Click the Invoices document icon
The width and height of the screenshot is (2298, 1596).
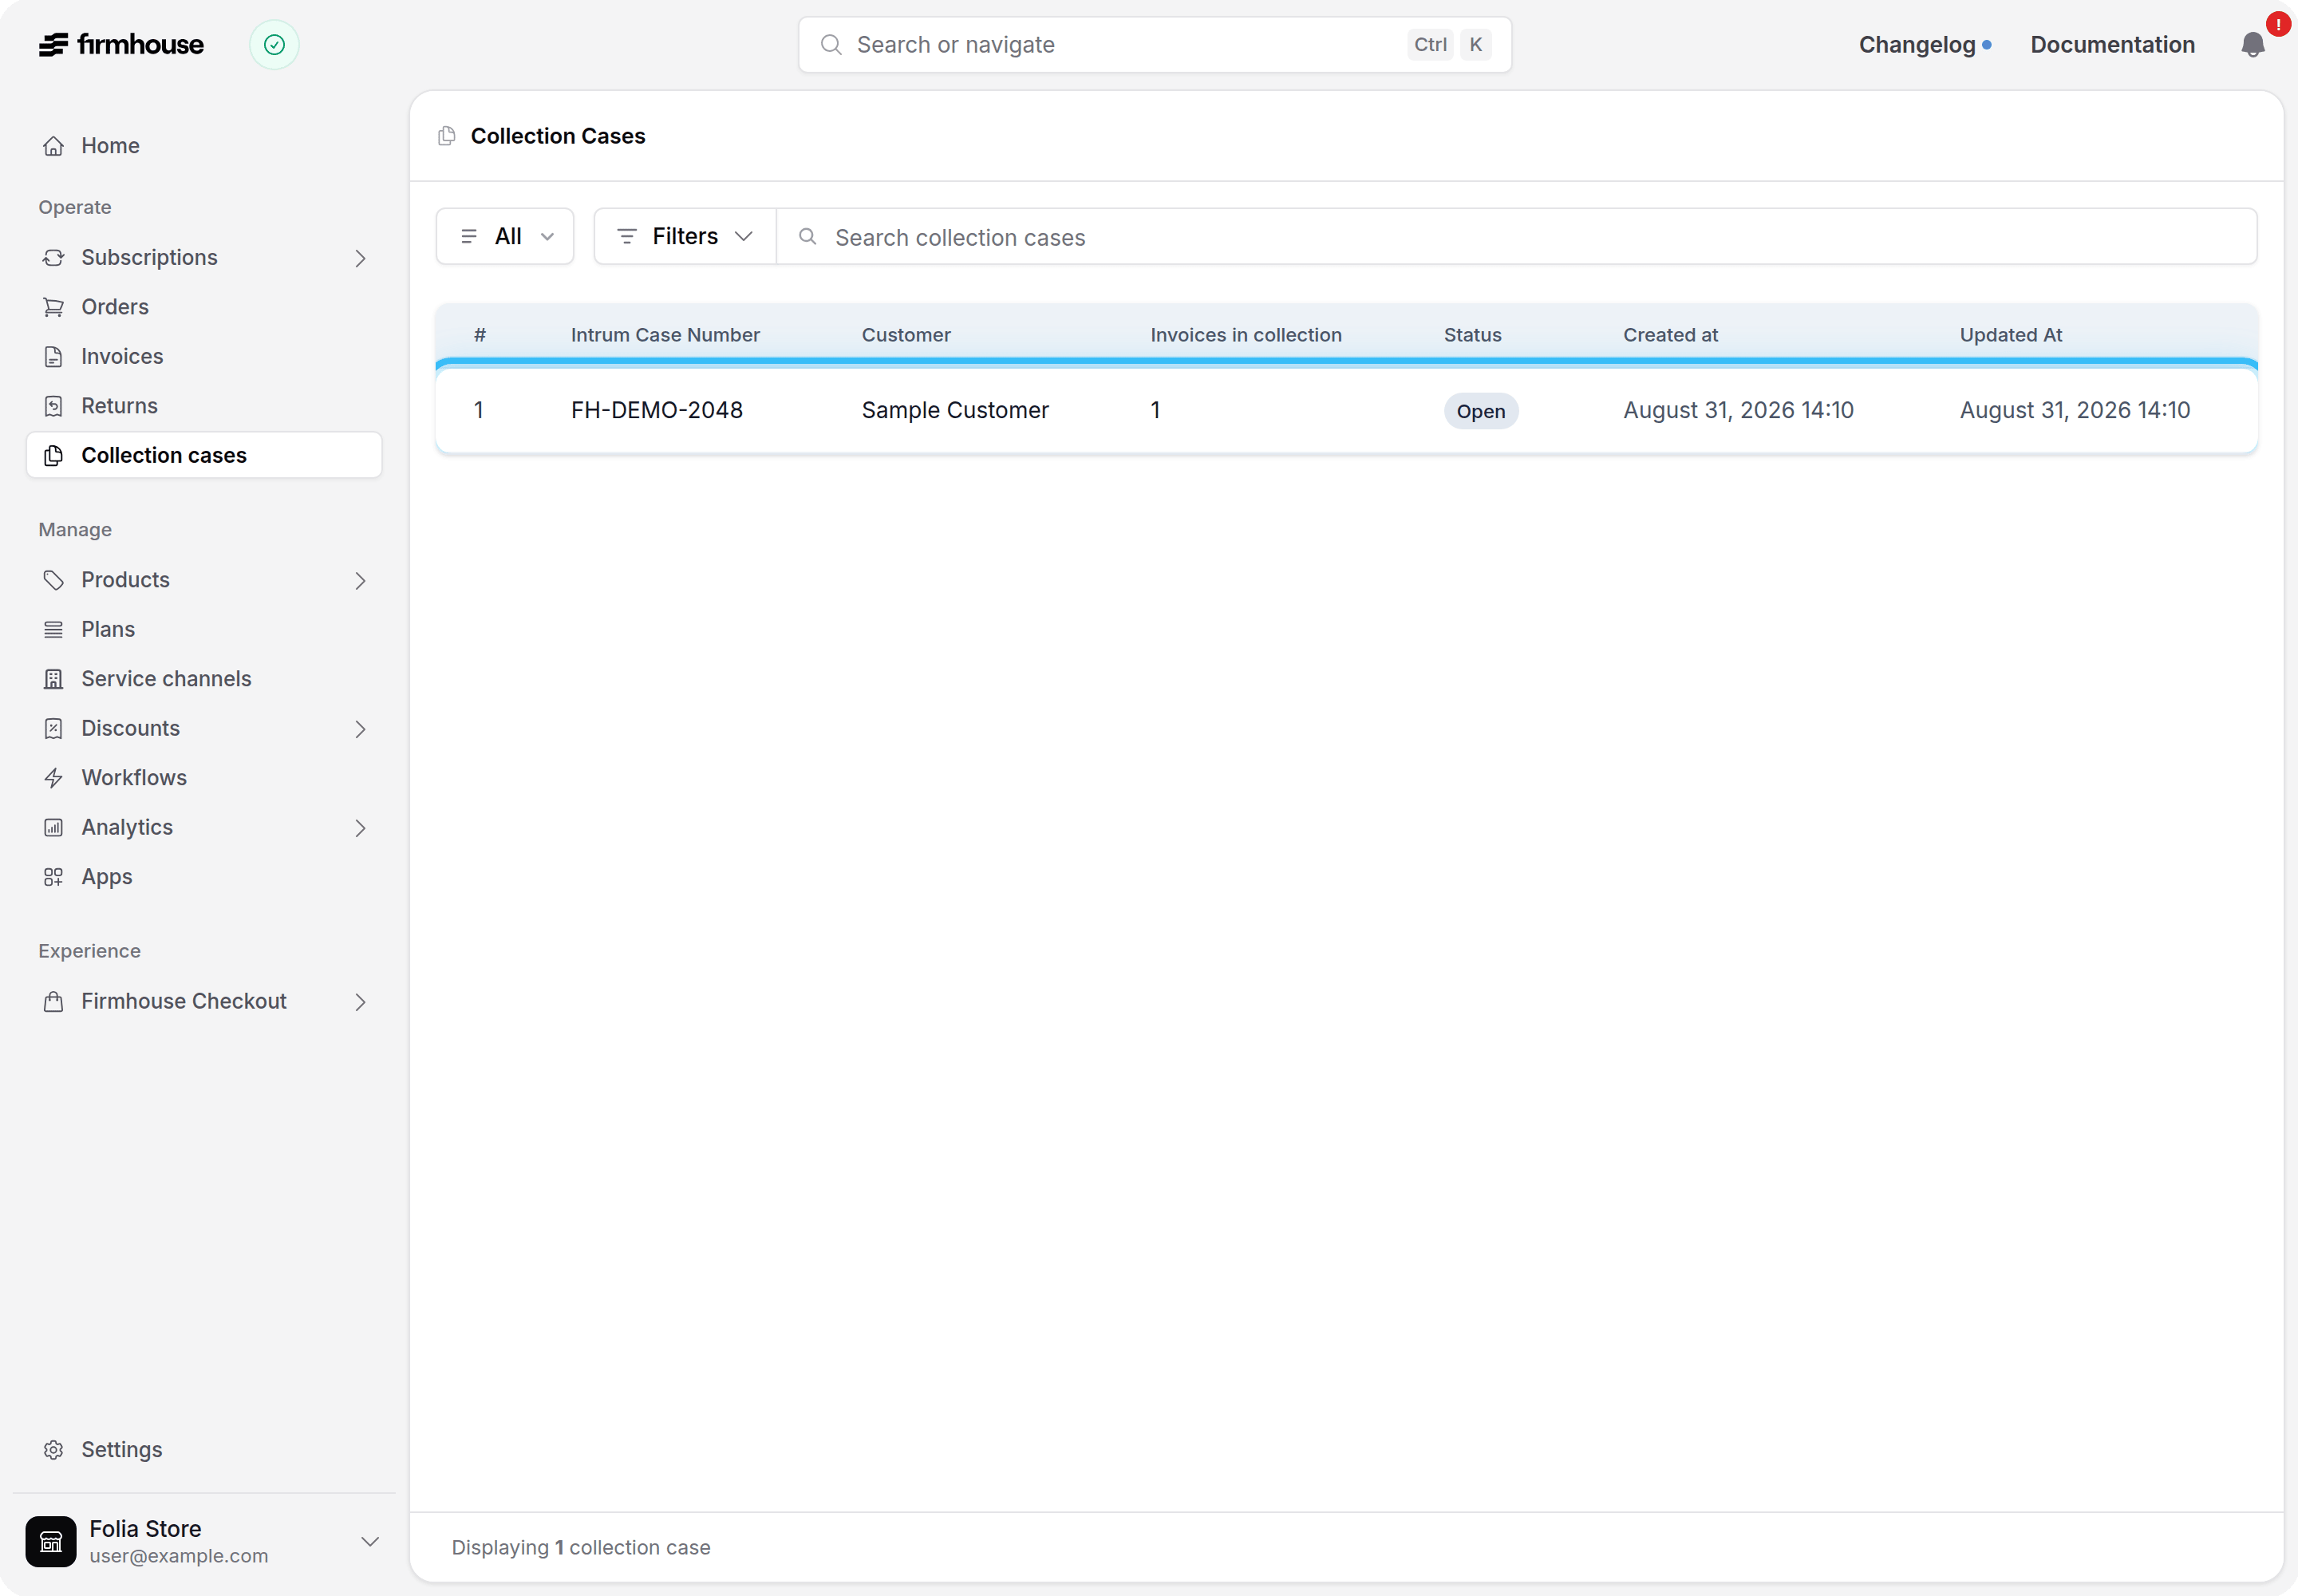tap(54, 357)
